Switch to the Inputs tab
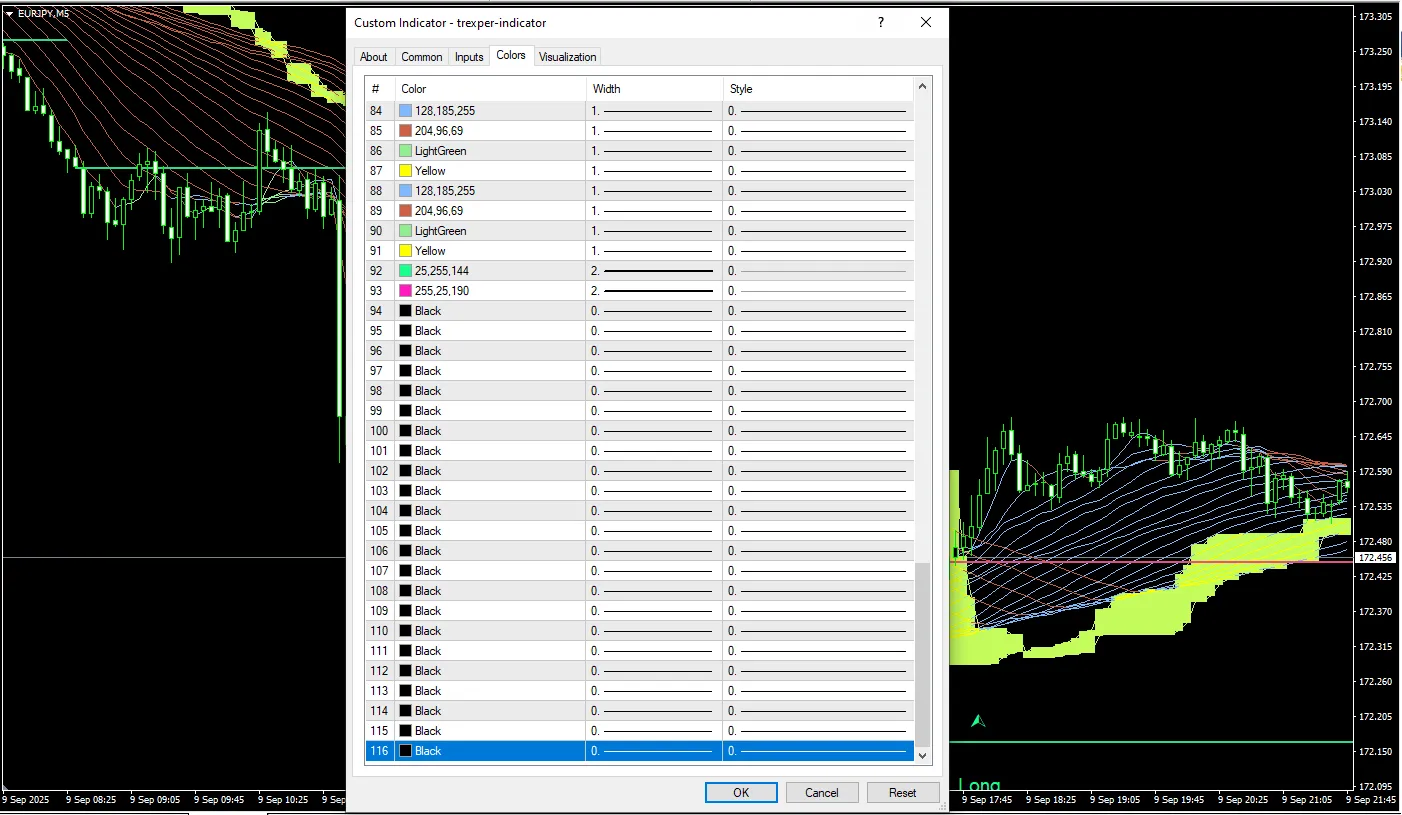The height and width of the screenshot is (815, 1402). [x=469, y=57]
